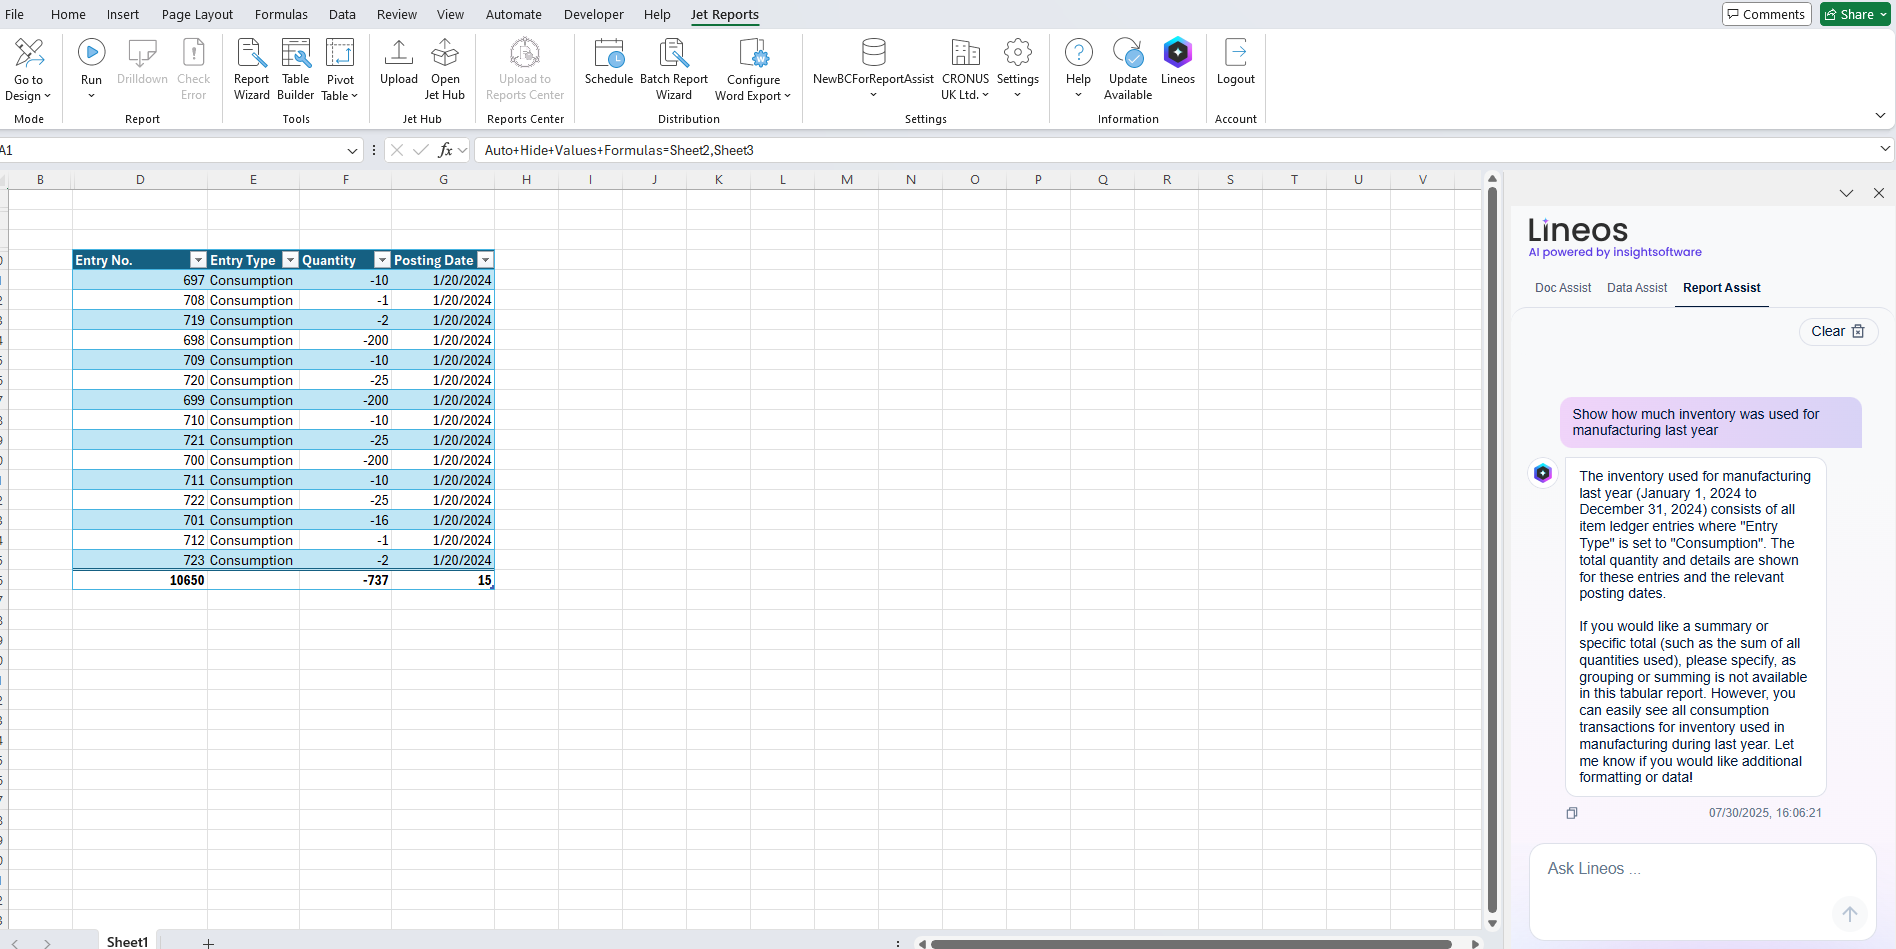Logout from Jet Reports
Image resolution: width=1896 pixels, height=949 pixels.
click(x=1235, y=66)
